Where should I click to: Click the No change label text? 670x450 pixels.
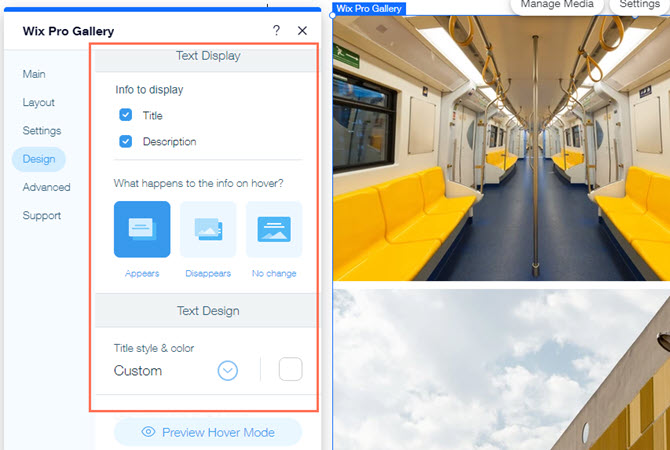(274, 274)
